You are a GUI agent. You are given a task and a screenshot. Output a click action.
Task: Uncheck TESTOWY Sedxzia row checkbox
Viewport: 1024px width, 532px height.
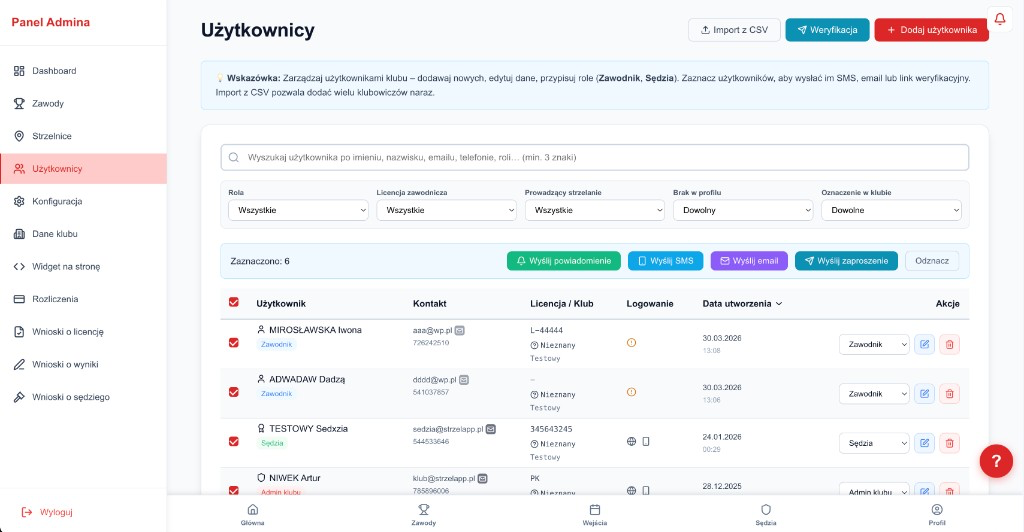234,441
